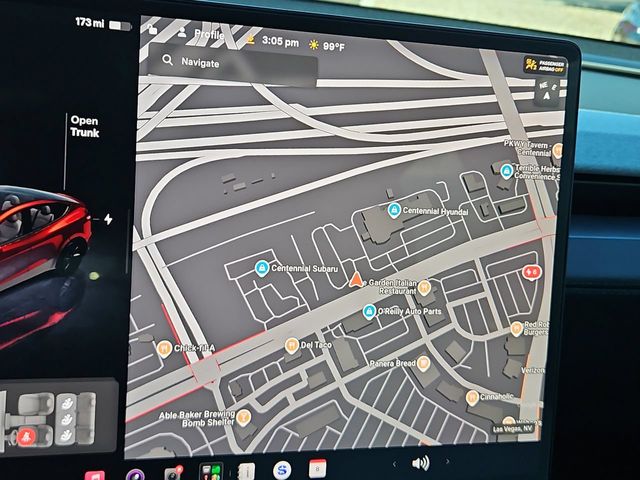Screen dimensions: 640x480
Task: Tap the 173 mi battery range indicator
Action: pos(89,22)
